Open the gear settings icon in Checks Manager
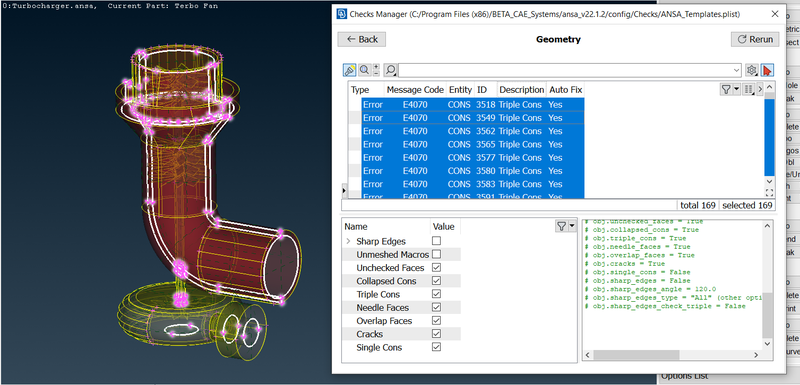This screenshot has width=800, height=385. 752,70
